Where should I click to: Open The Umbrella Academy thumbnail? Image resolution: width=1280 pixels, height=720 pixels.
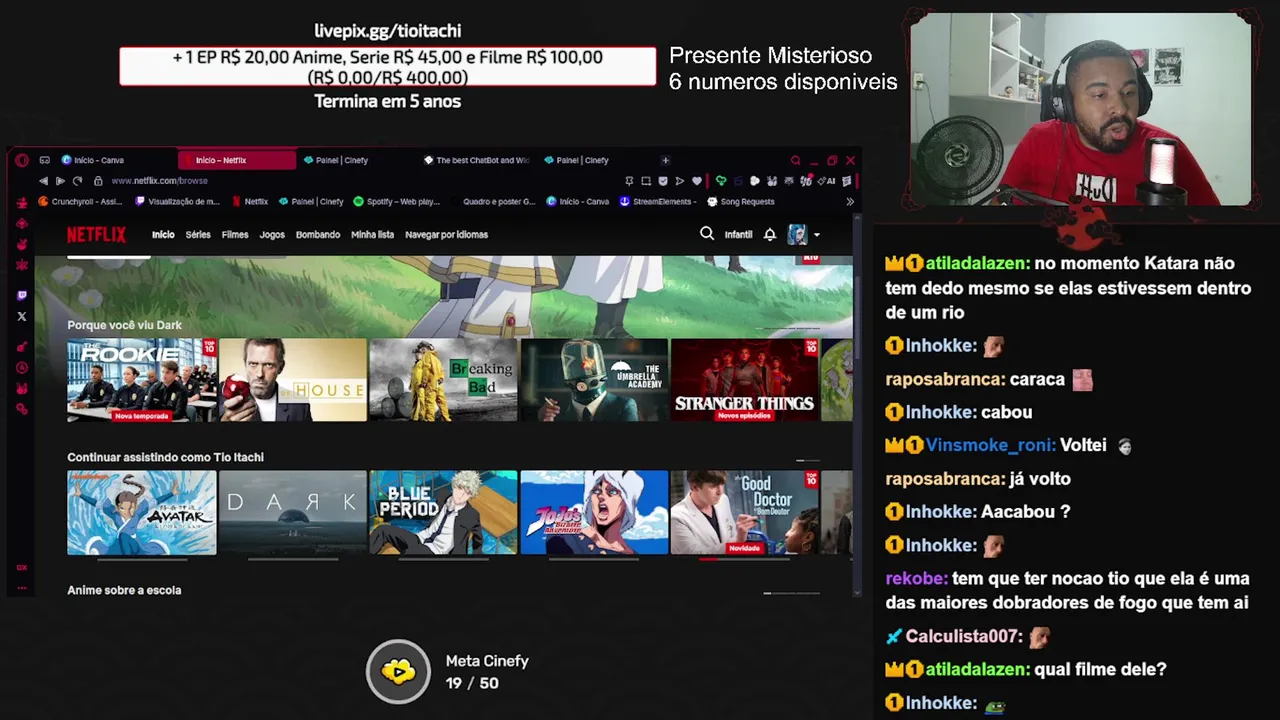click(594, 380)
